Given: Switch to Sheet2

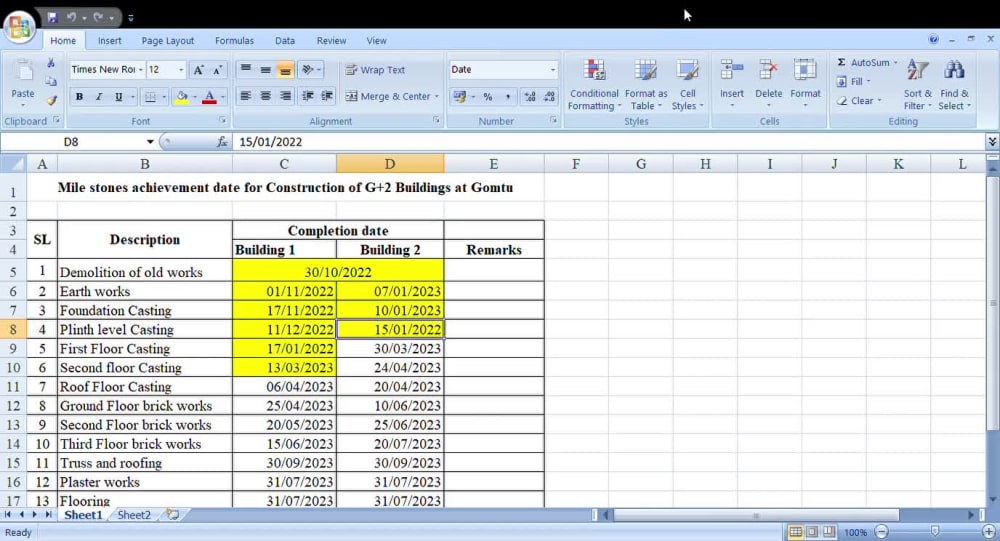Looking at the screenshot, I should click(x=134, y=515).
